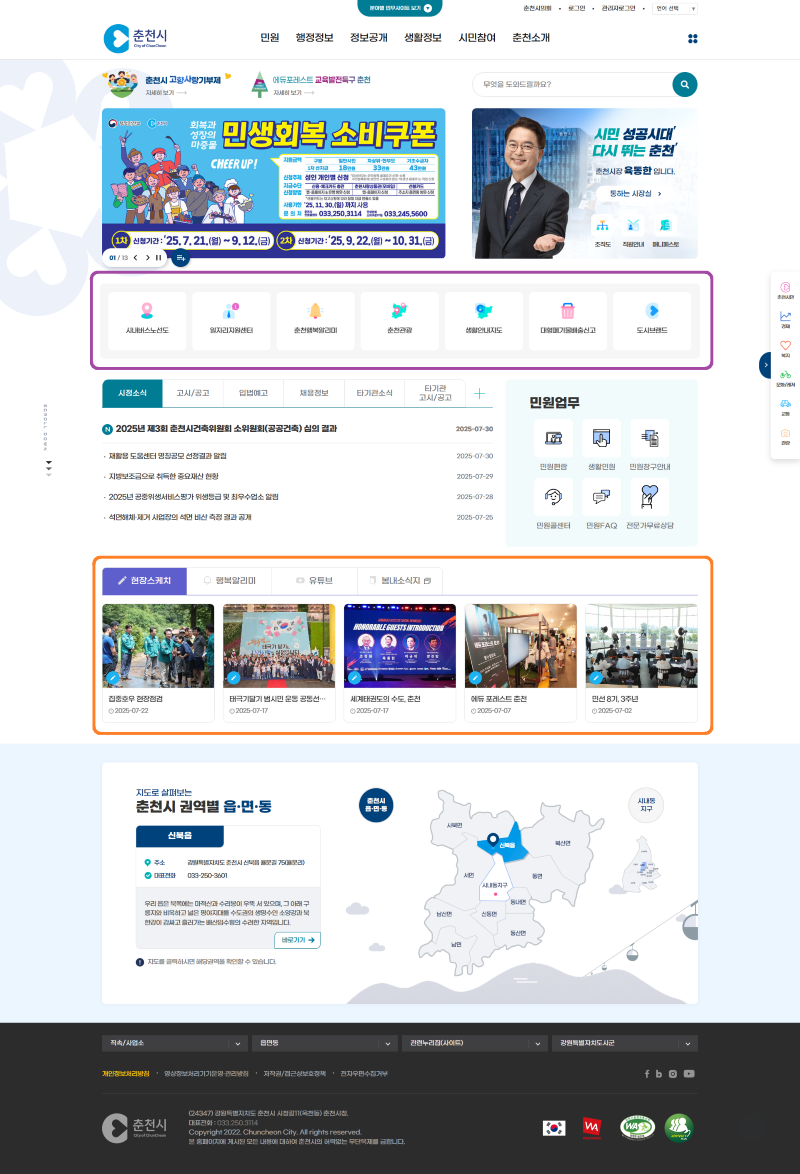Switch to the 고시/공고 tab

pos(192,393)
